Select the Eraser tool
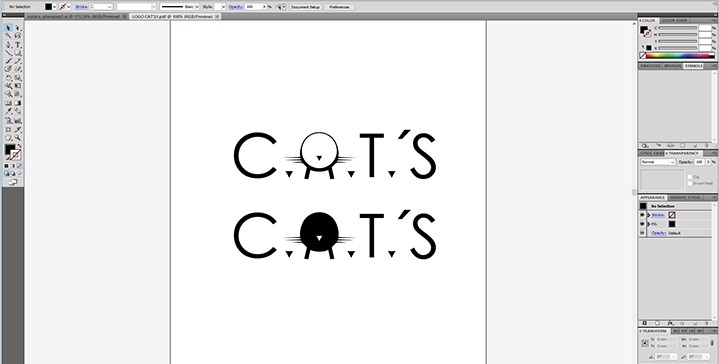719x364 pixels. 18,69
